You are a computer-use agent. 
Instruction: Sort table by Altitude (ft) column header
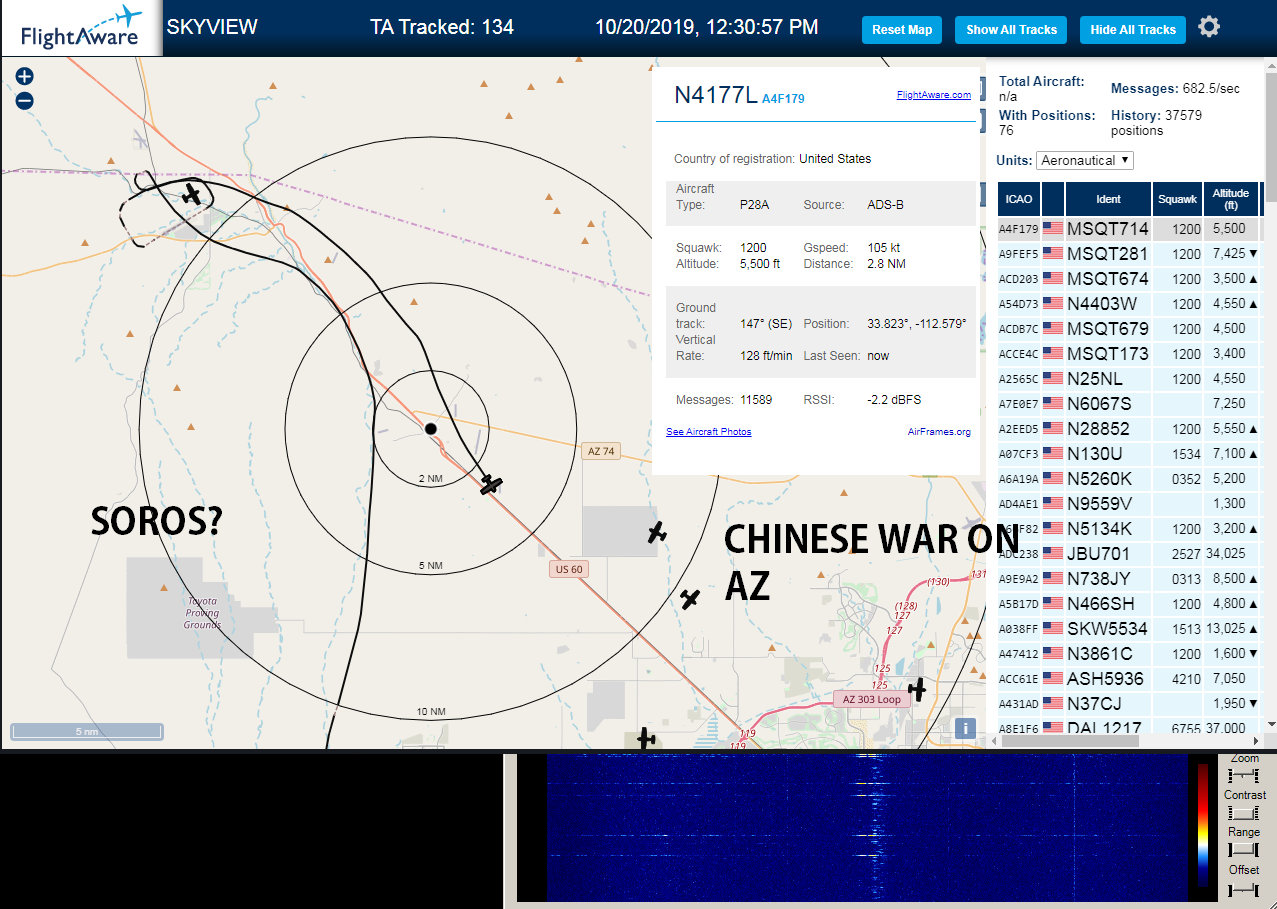1231,199
